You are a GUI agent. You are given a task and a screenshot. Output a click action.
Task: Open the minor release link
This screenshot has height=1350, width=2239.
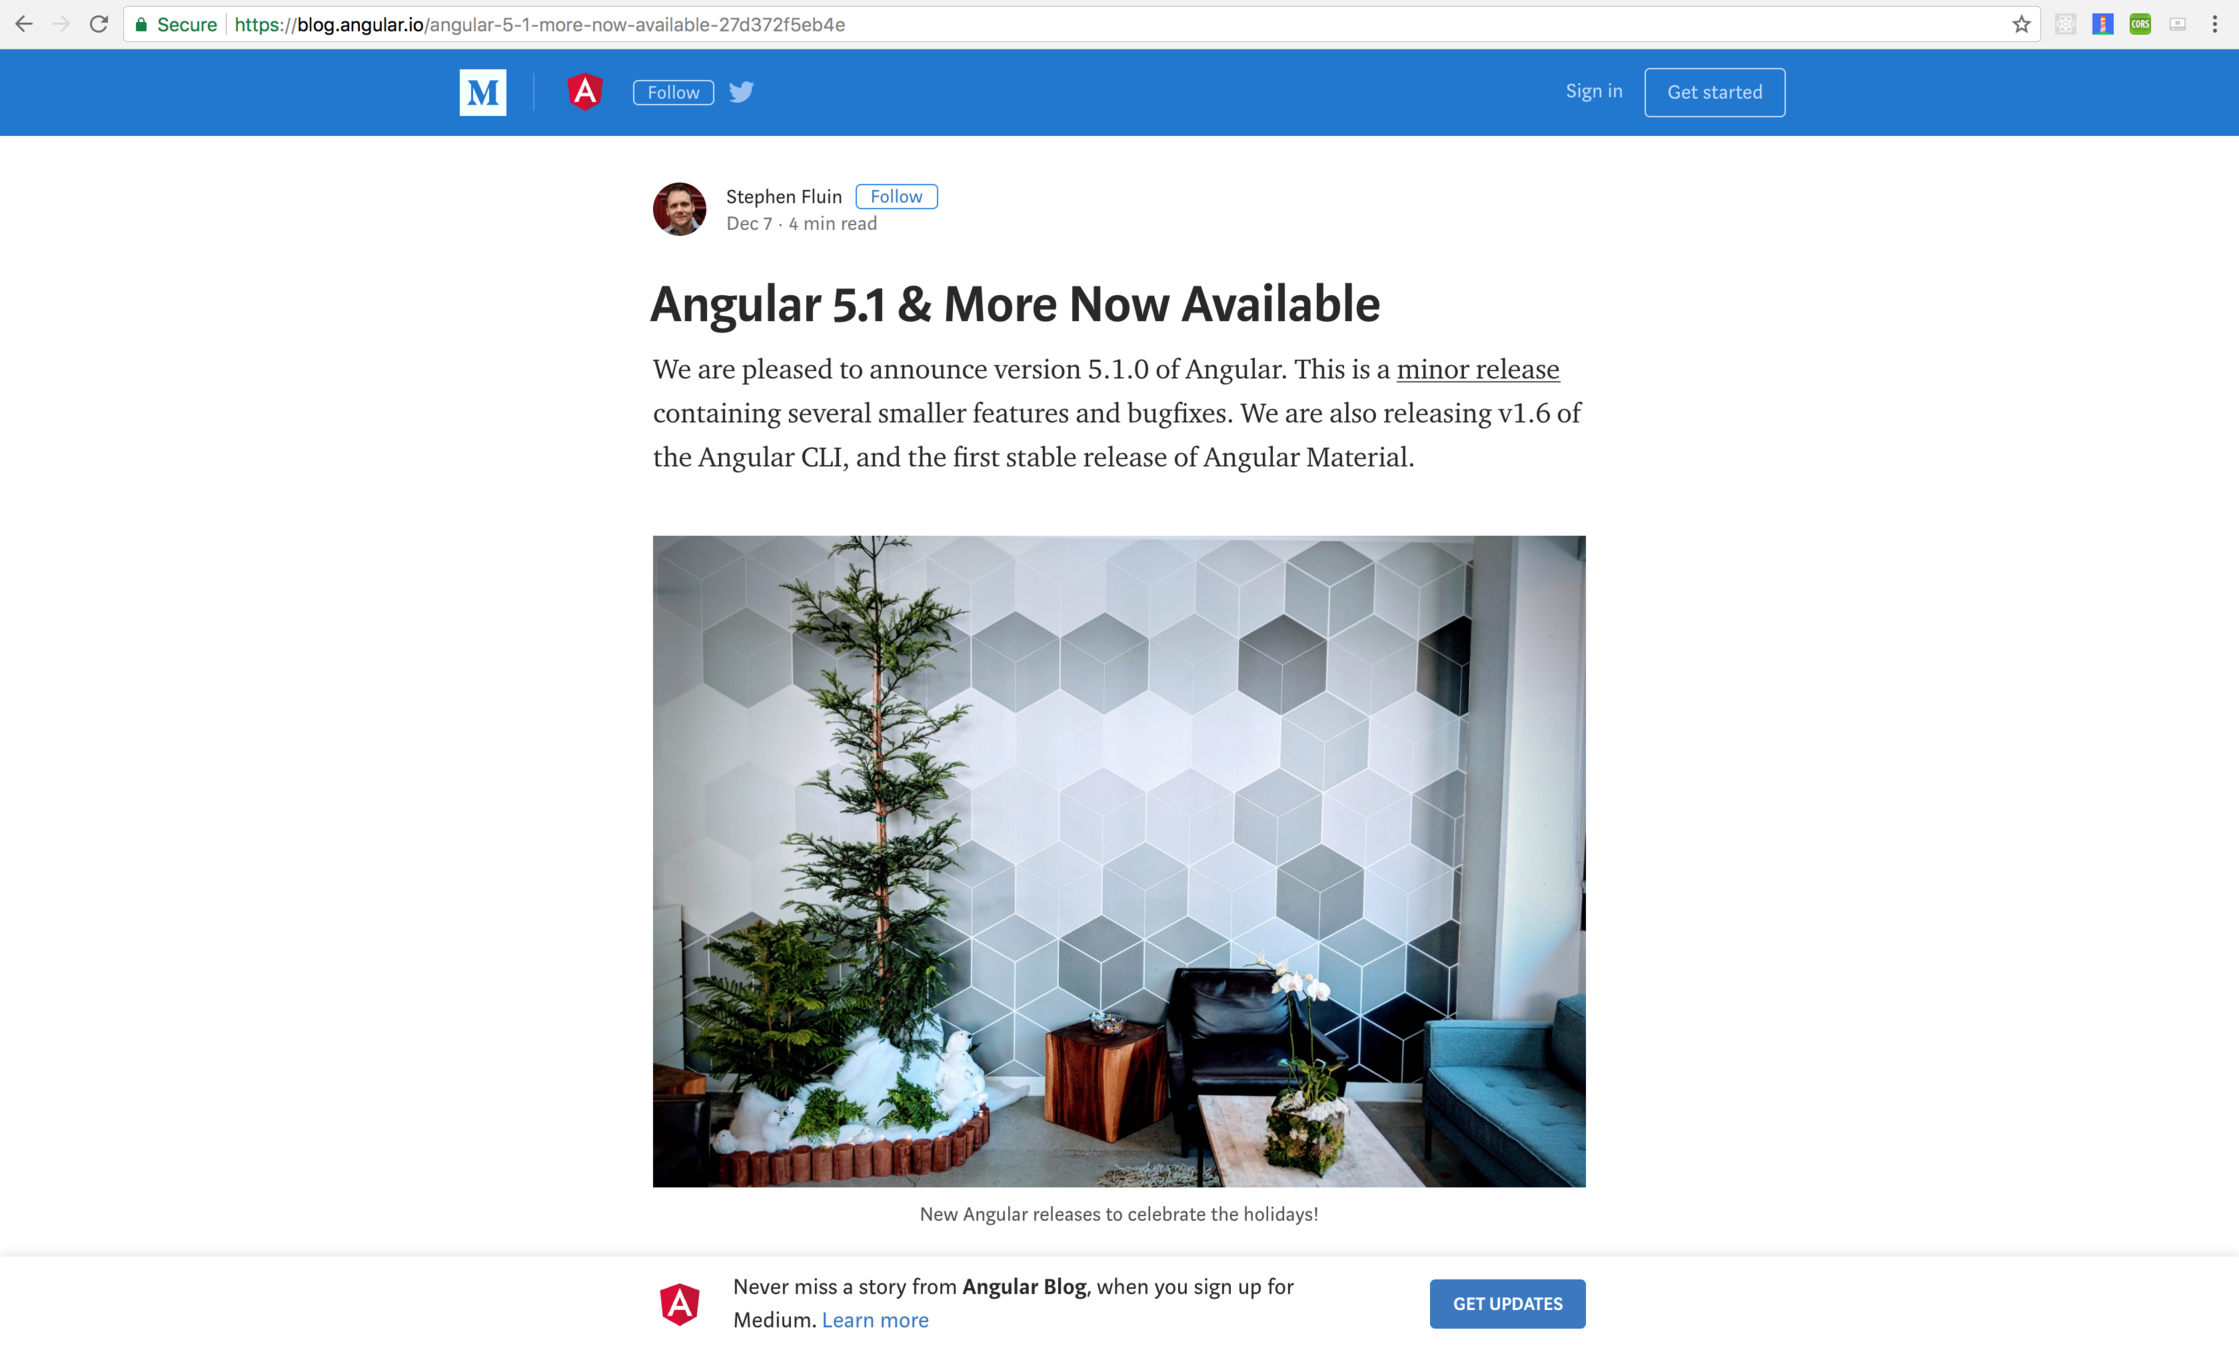pyautogui.click(x=1478, y=370)
